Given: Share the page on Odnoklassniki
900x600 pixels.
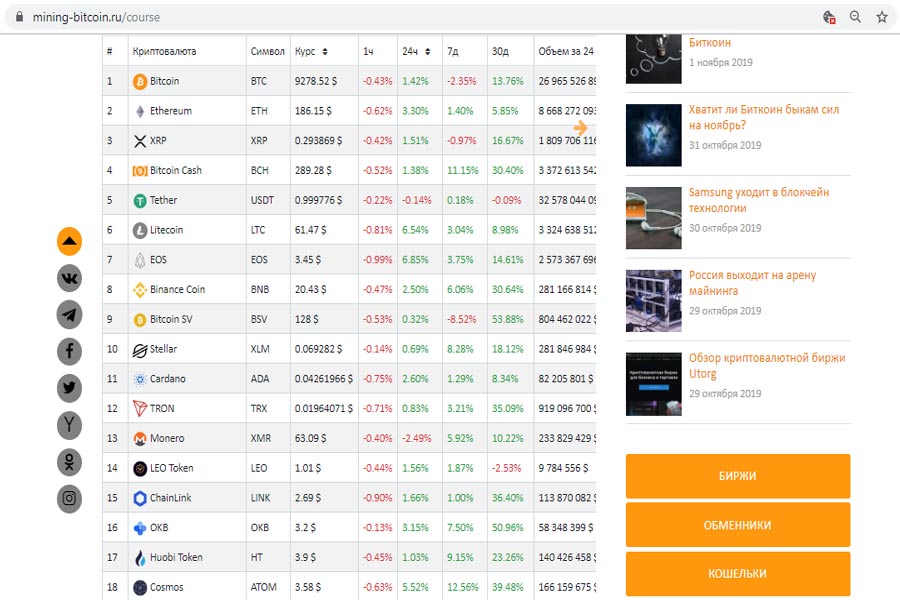Looking at the screenshot, I should (69, 462).
